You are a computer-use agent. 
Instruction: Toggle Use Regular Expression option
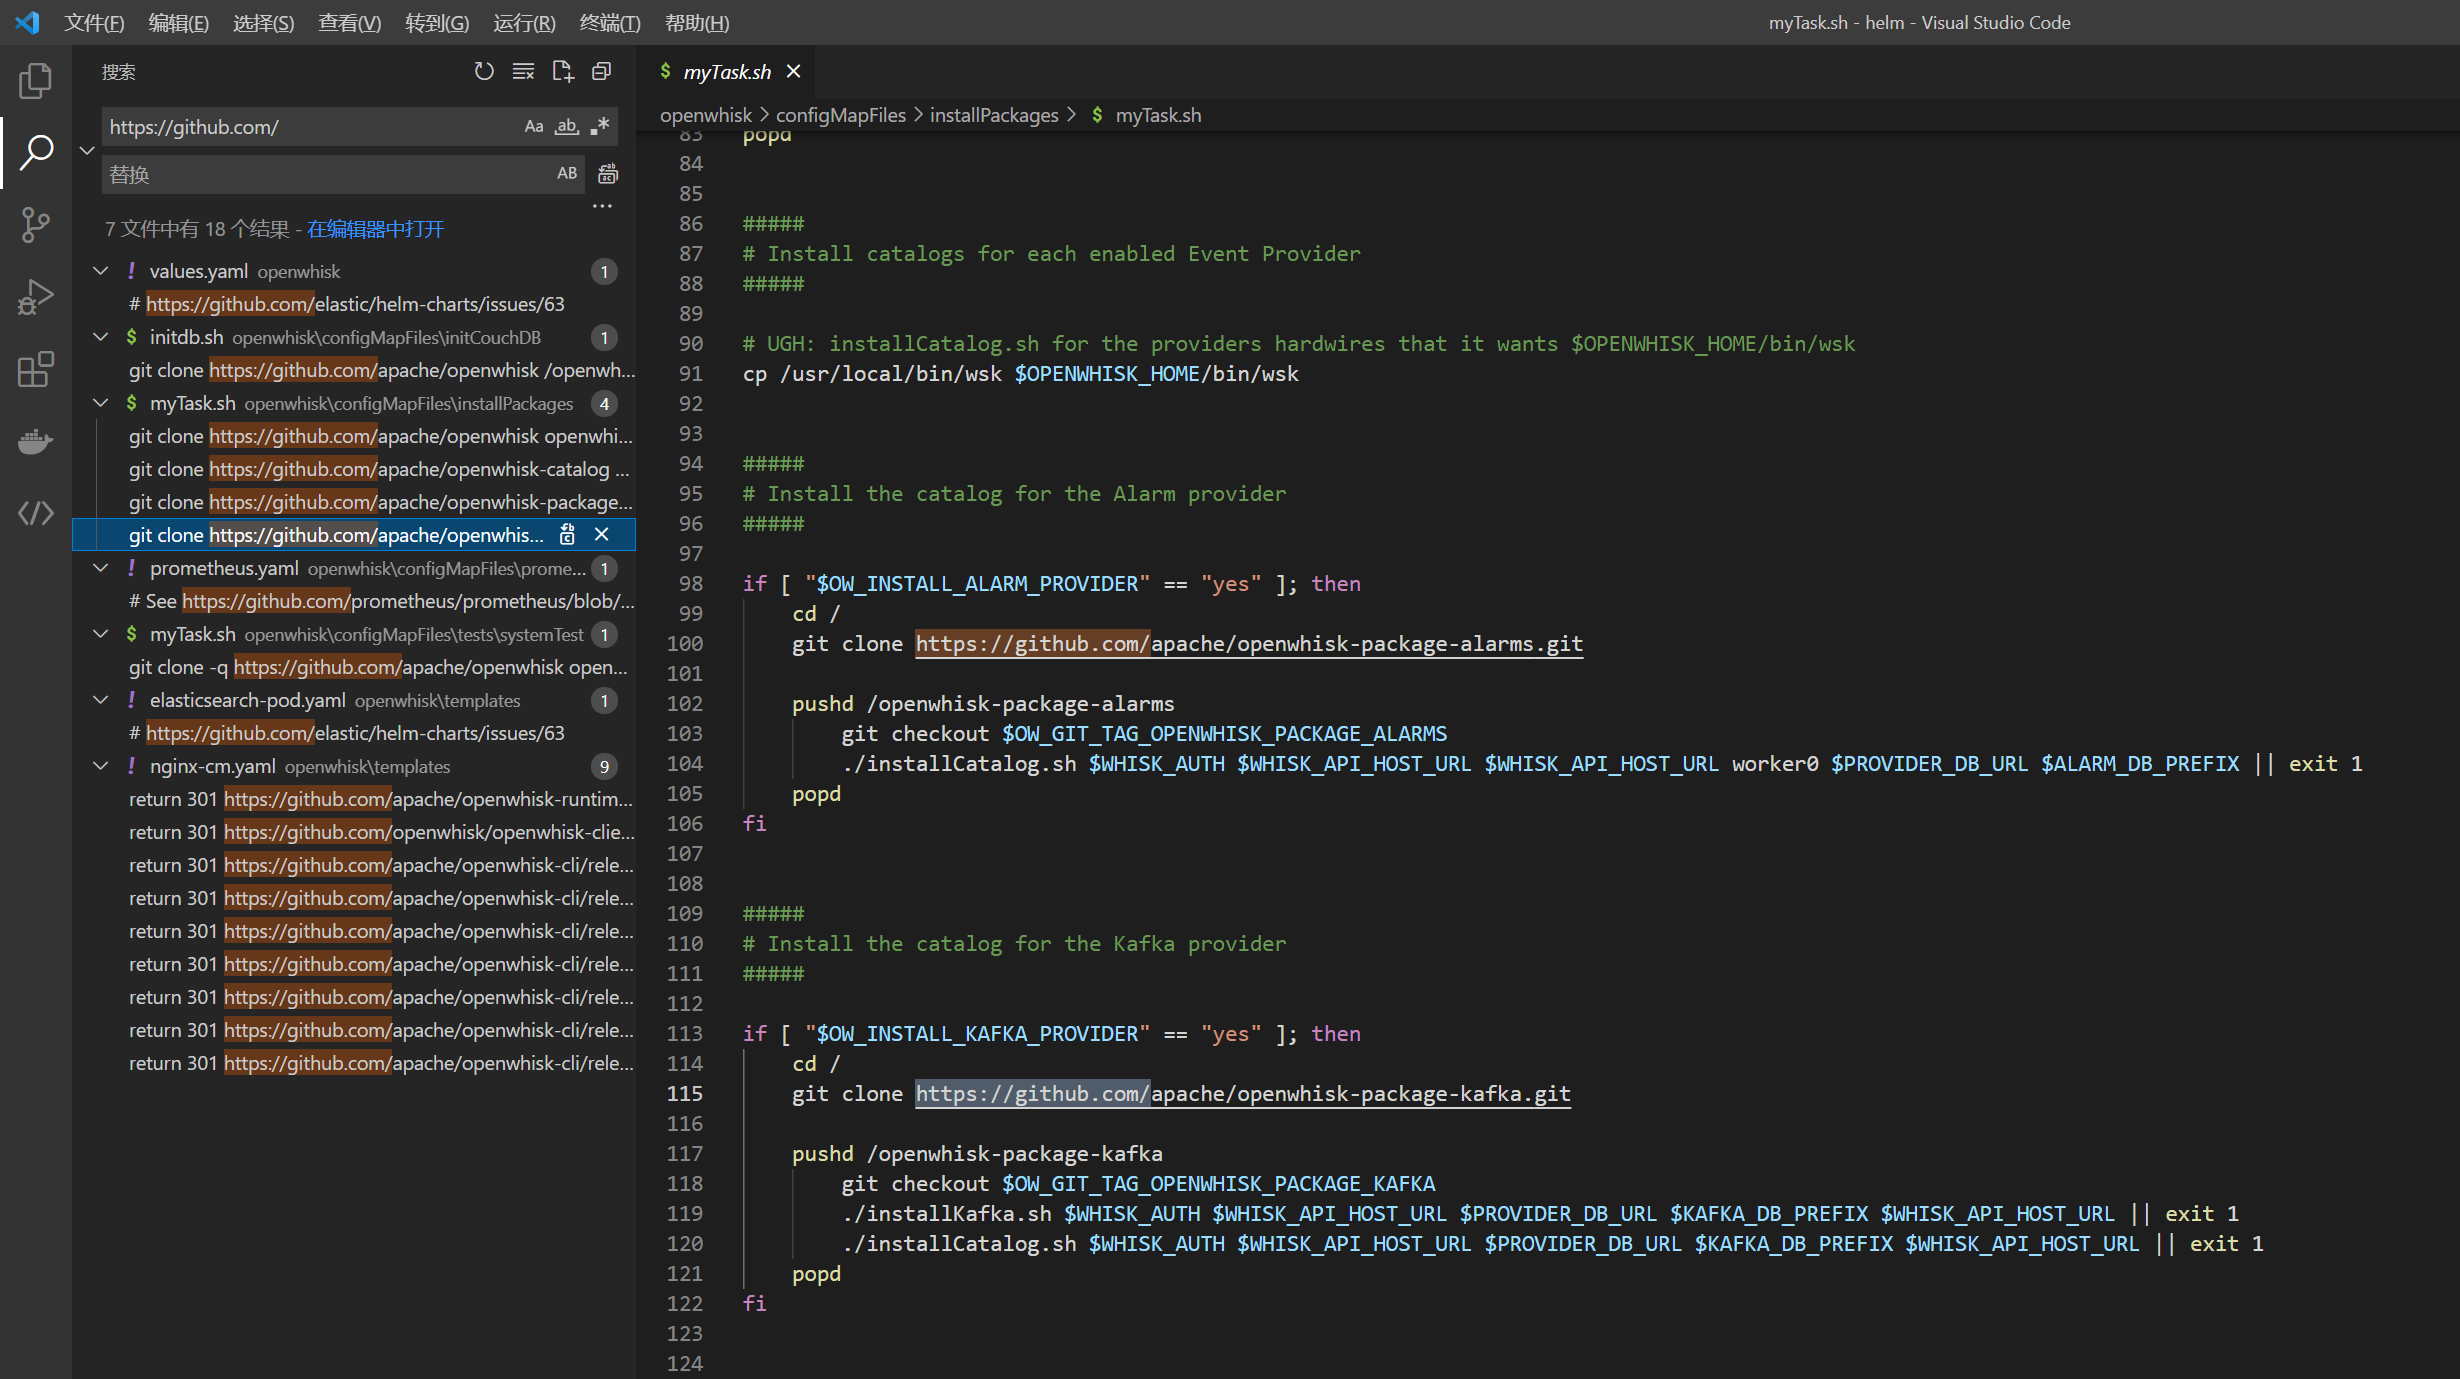click(600, 127)
